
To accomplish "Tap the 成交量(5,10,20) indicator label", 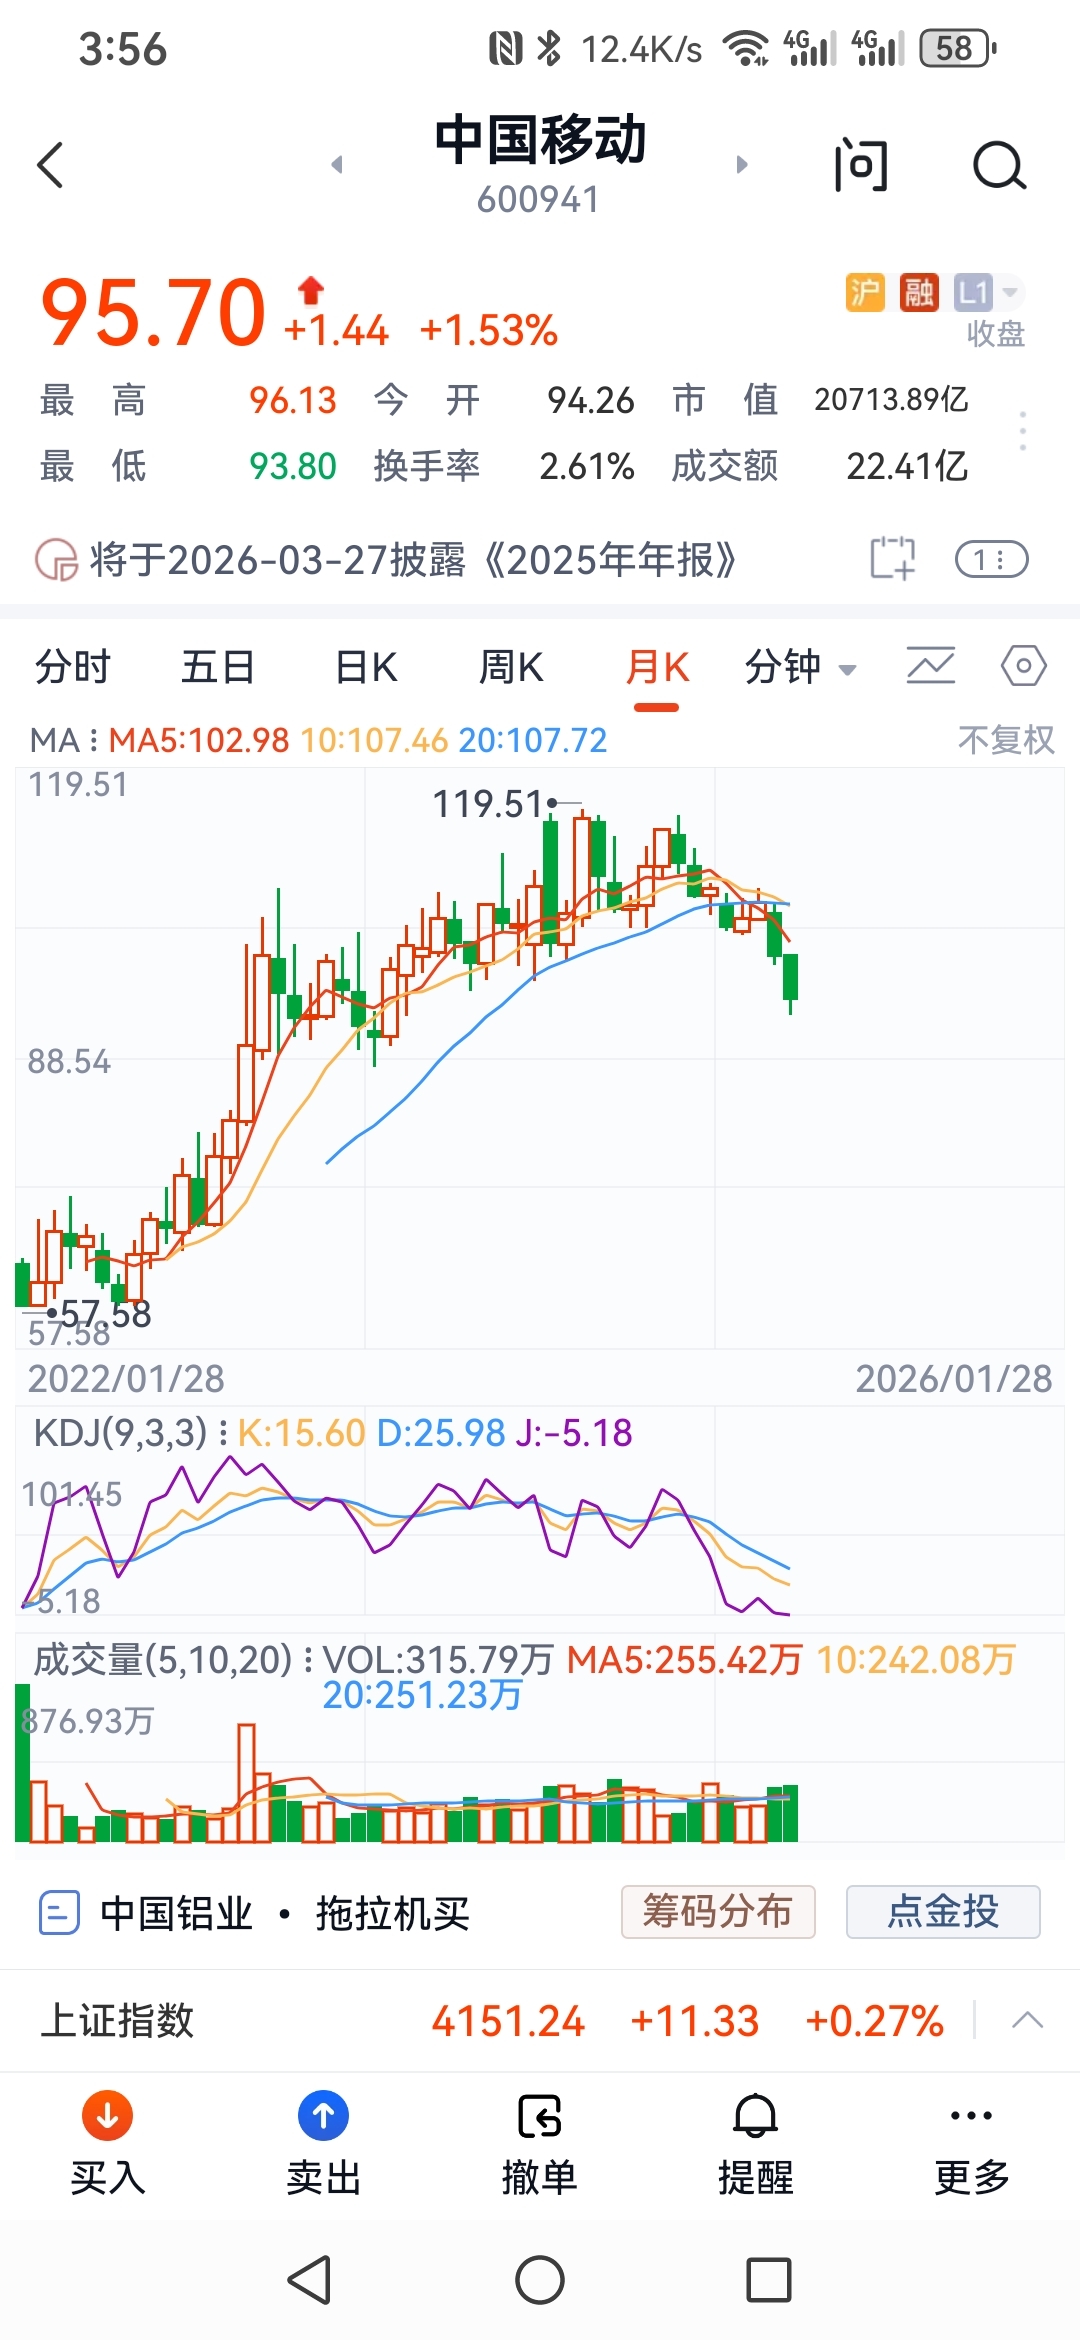I will [163, 1660].
